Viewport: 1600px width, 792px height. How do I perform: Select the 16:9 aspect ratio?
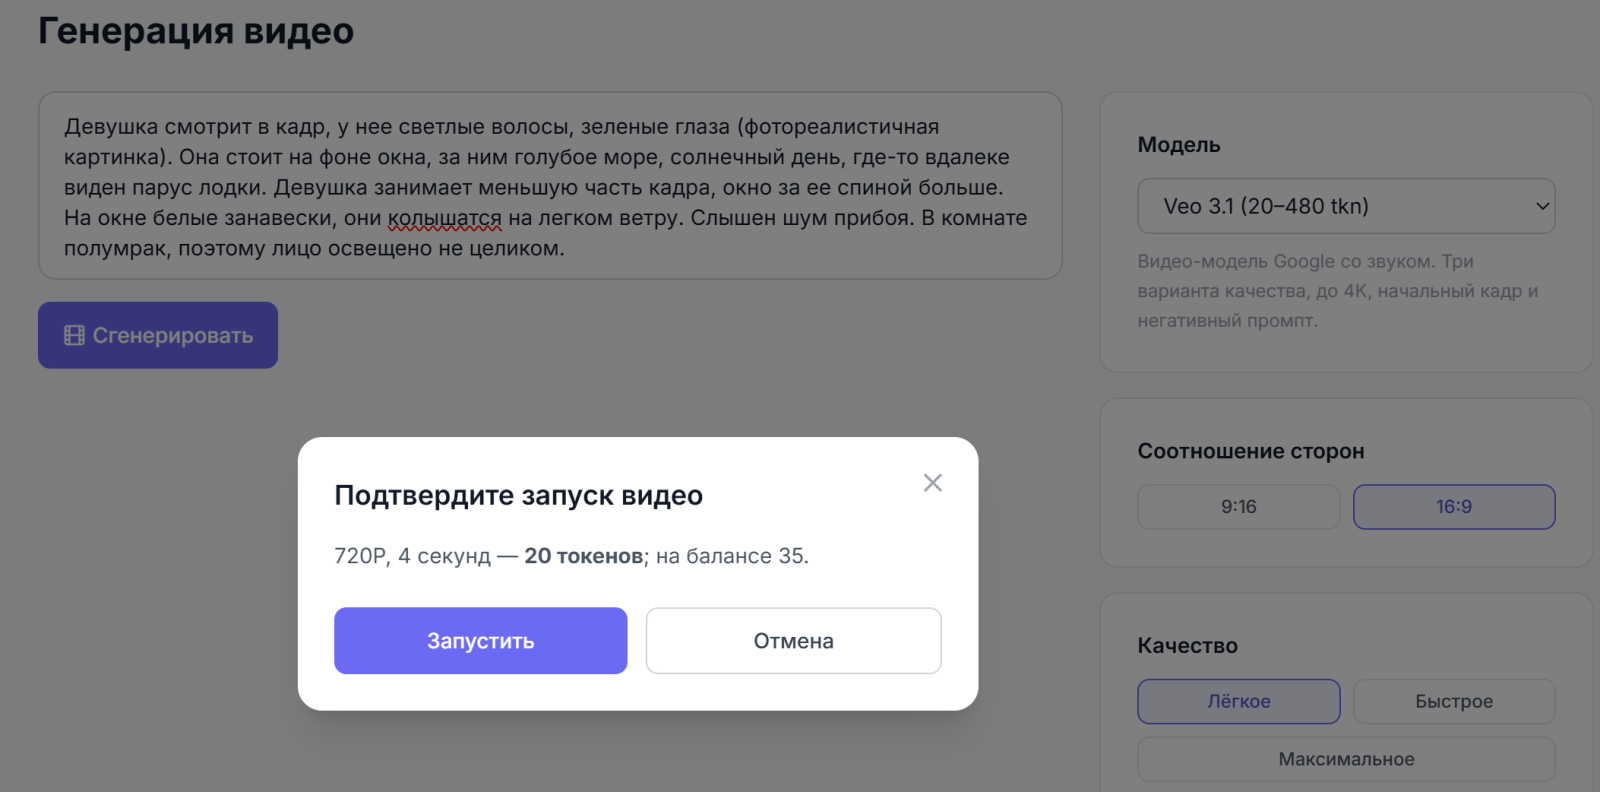point(1454,507)
